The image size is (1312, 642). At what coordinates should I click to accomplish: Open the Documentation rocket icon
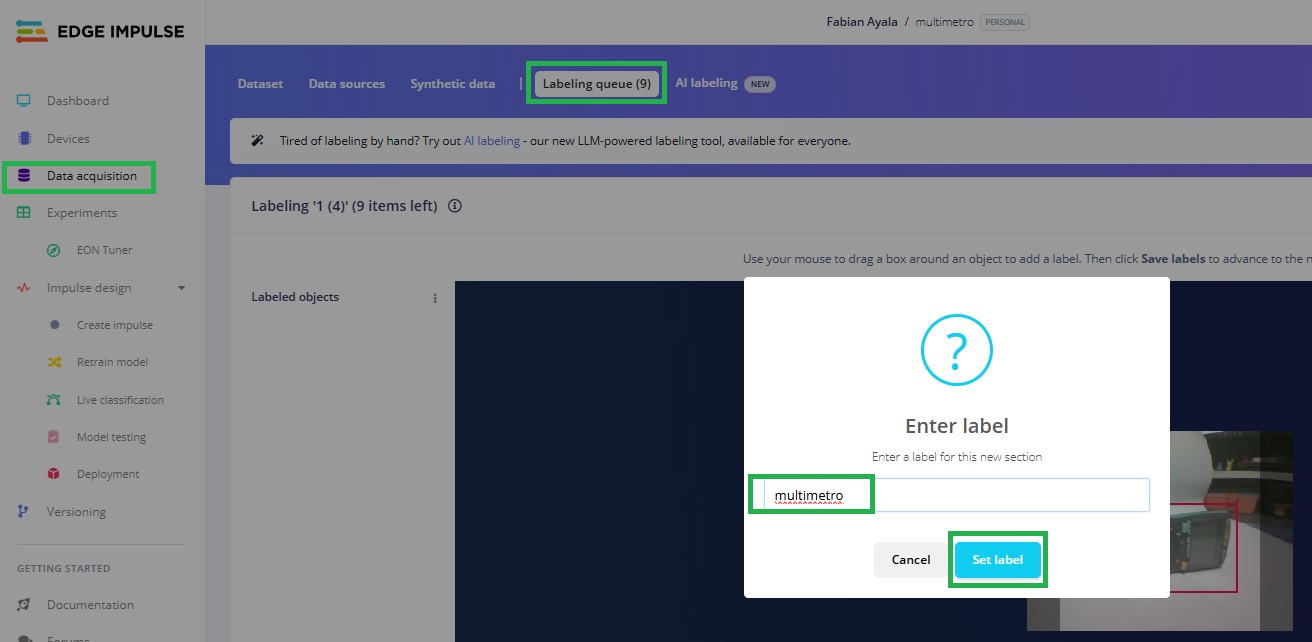pyautogui.click(x=24, y=605)
